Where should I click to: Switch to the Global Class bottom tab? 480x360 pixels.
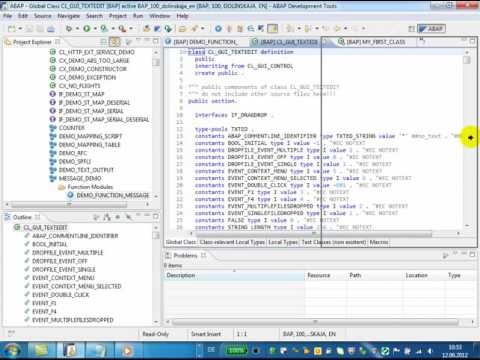point(181,242)
